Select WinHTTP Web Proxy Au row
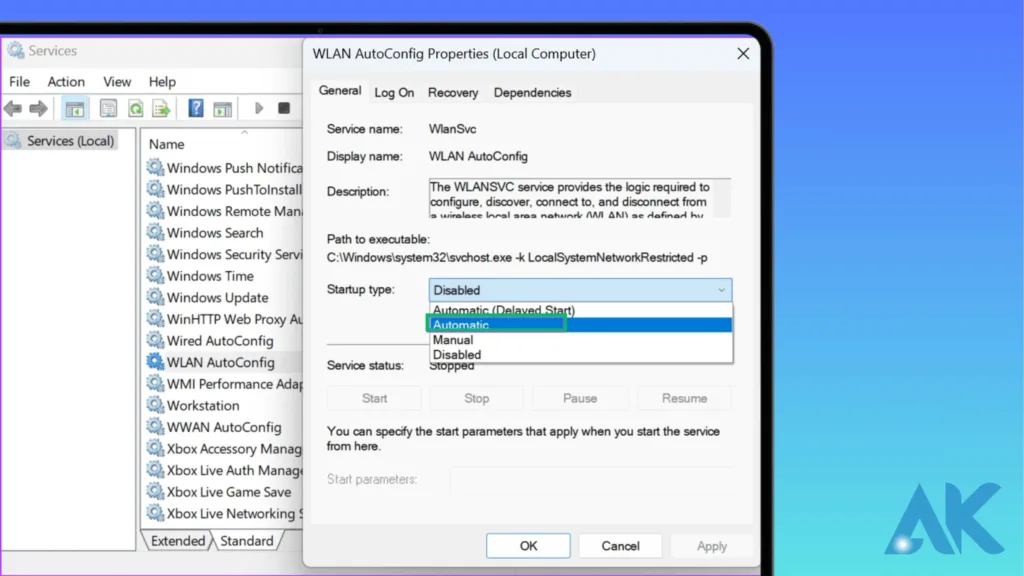 point(224,319)
